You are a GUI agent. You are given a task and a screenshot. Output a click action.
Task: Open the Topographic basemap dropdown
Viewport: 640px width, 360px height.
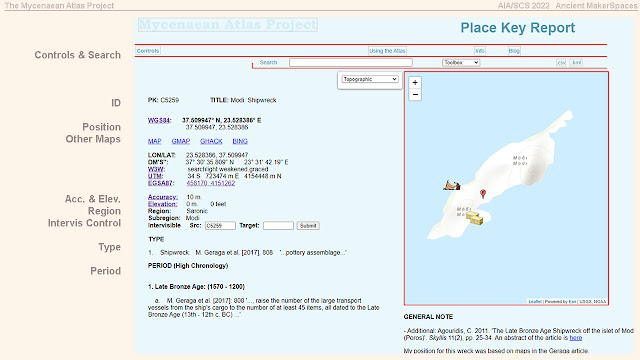370,79
